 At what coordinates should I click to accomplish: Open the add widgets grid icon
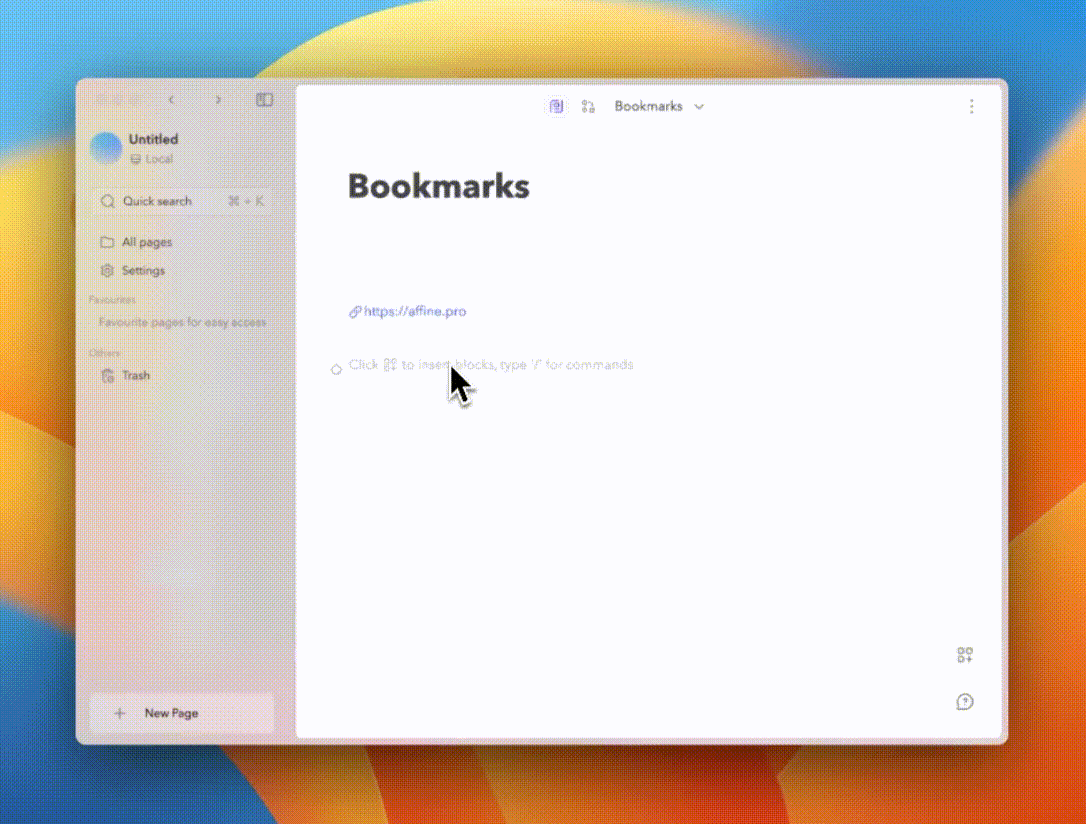[965, 655]
